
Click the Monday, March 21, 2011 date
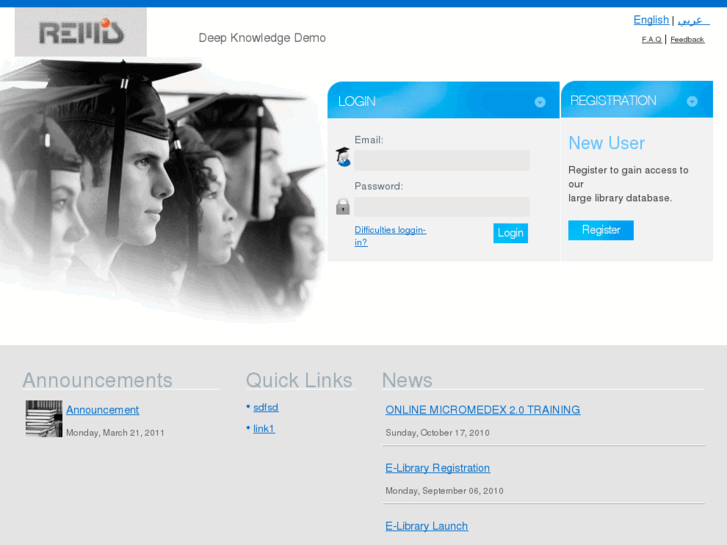(x=115, y=433)
